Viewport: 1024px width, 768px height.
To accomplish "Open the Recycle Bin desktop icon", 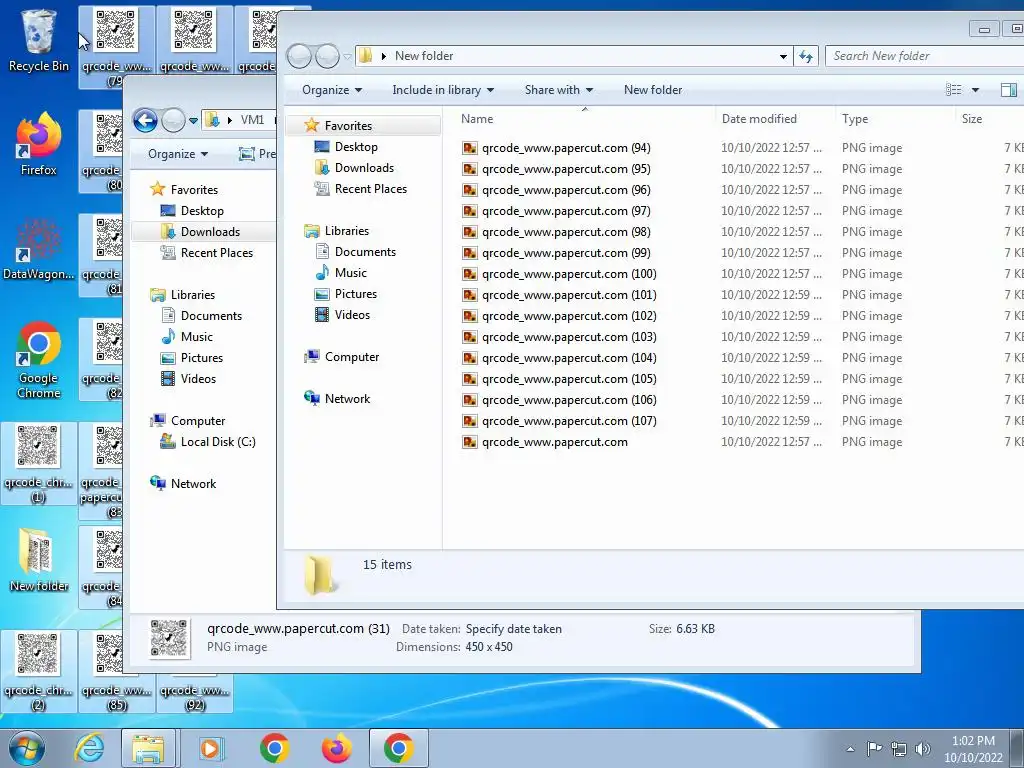I will coord(39,40).
